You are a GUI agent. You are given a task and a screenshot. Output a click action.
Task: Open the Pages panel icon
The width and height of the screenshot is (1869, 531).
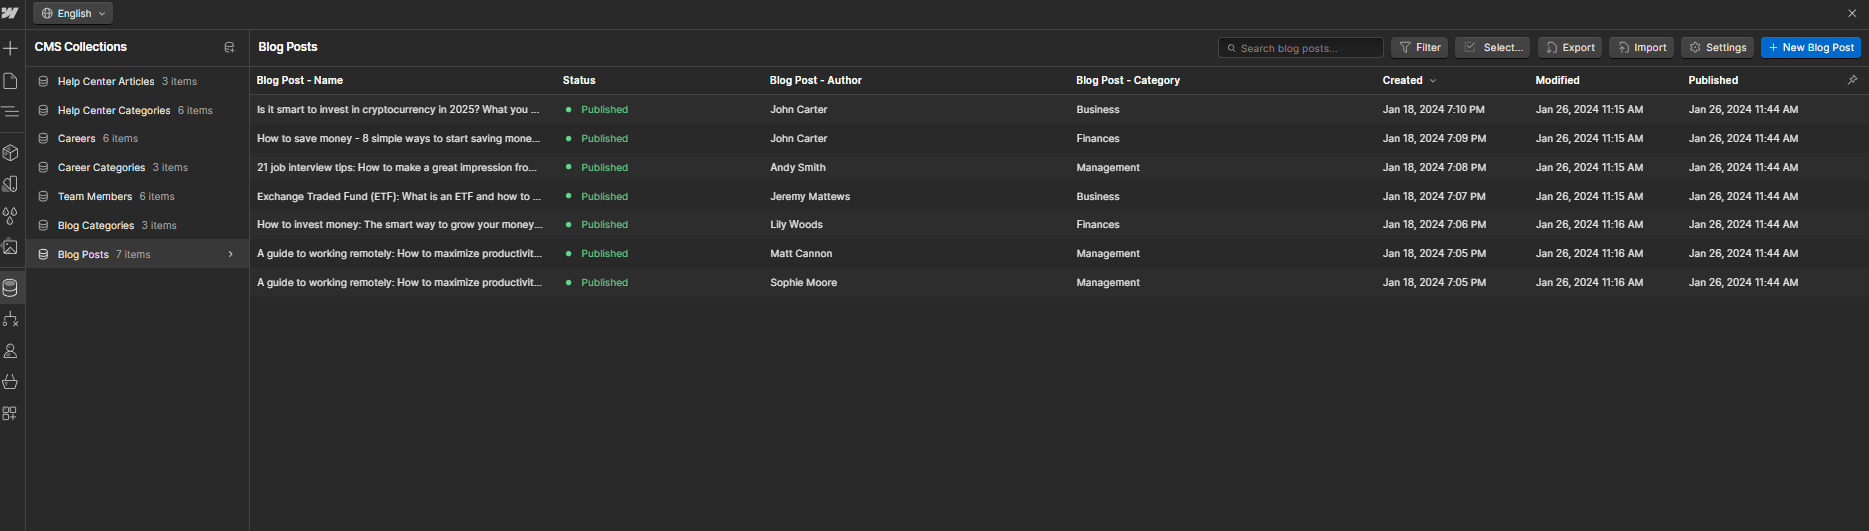tap(10, 80)
